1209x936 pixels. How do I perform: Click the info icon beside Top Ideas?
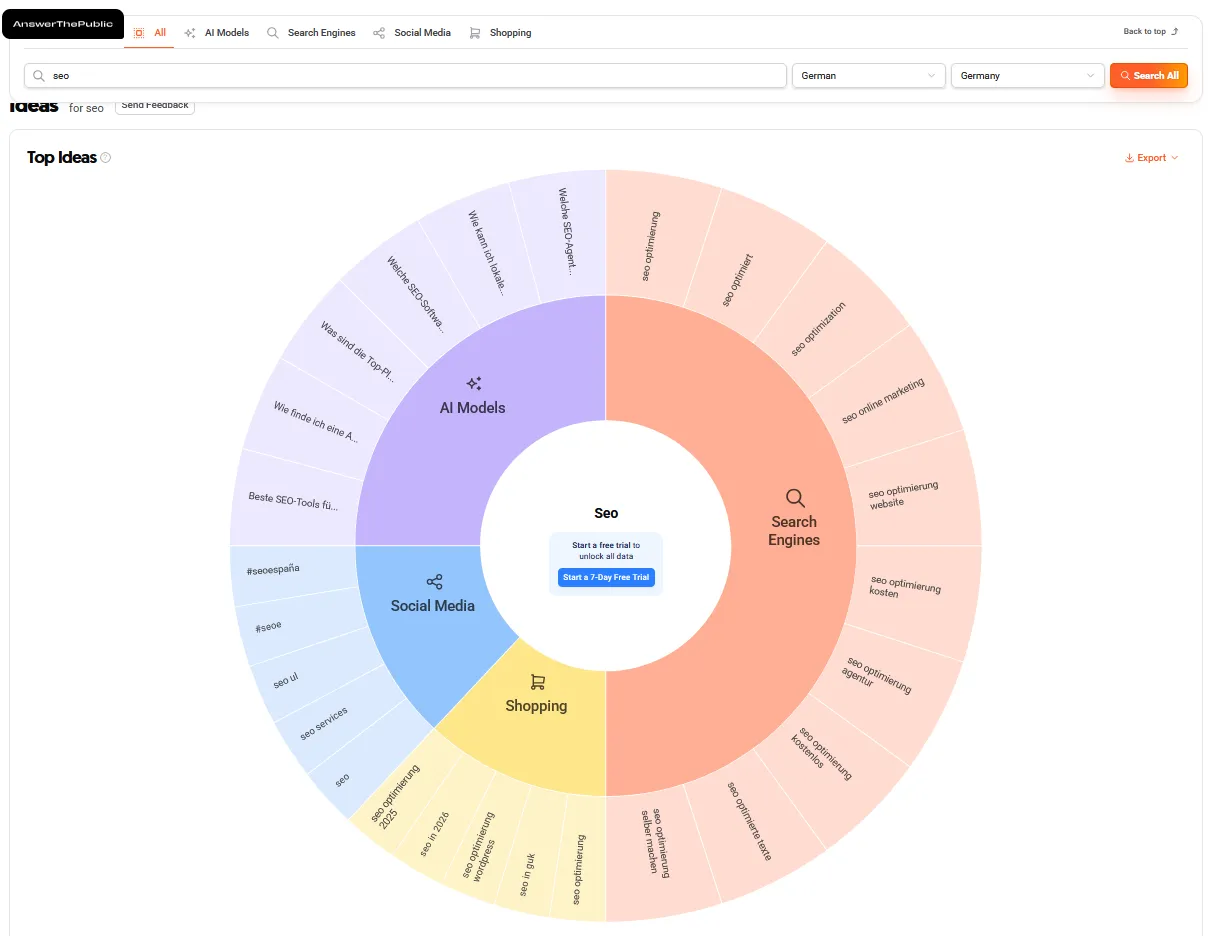[106, 158]
